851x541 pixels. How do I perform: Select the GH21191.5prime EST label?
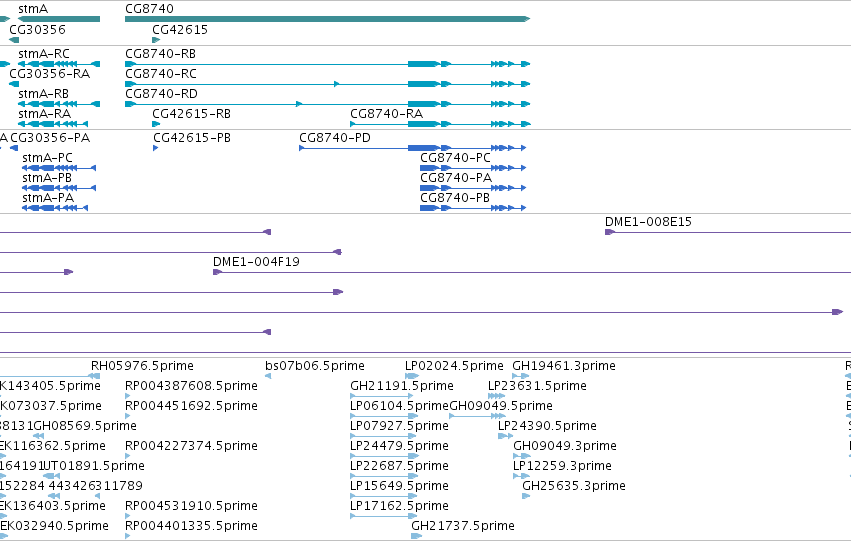[402, 386]
